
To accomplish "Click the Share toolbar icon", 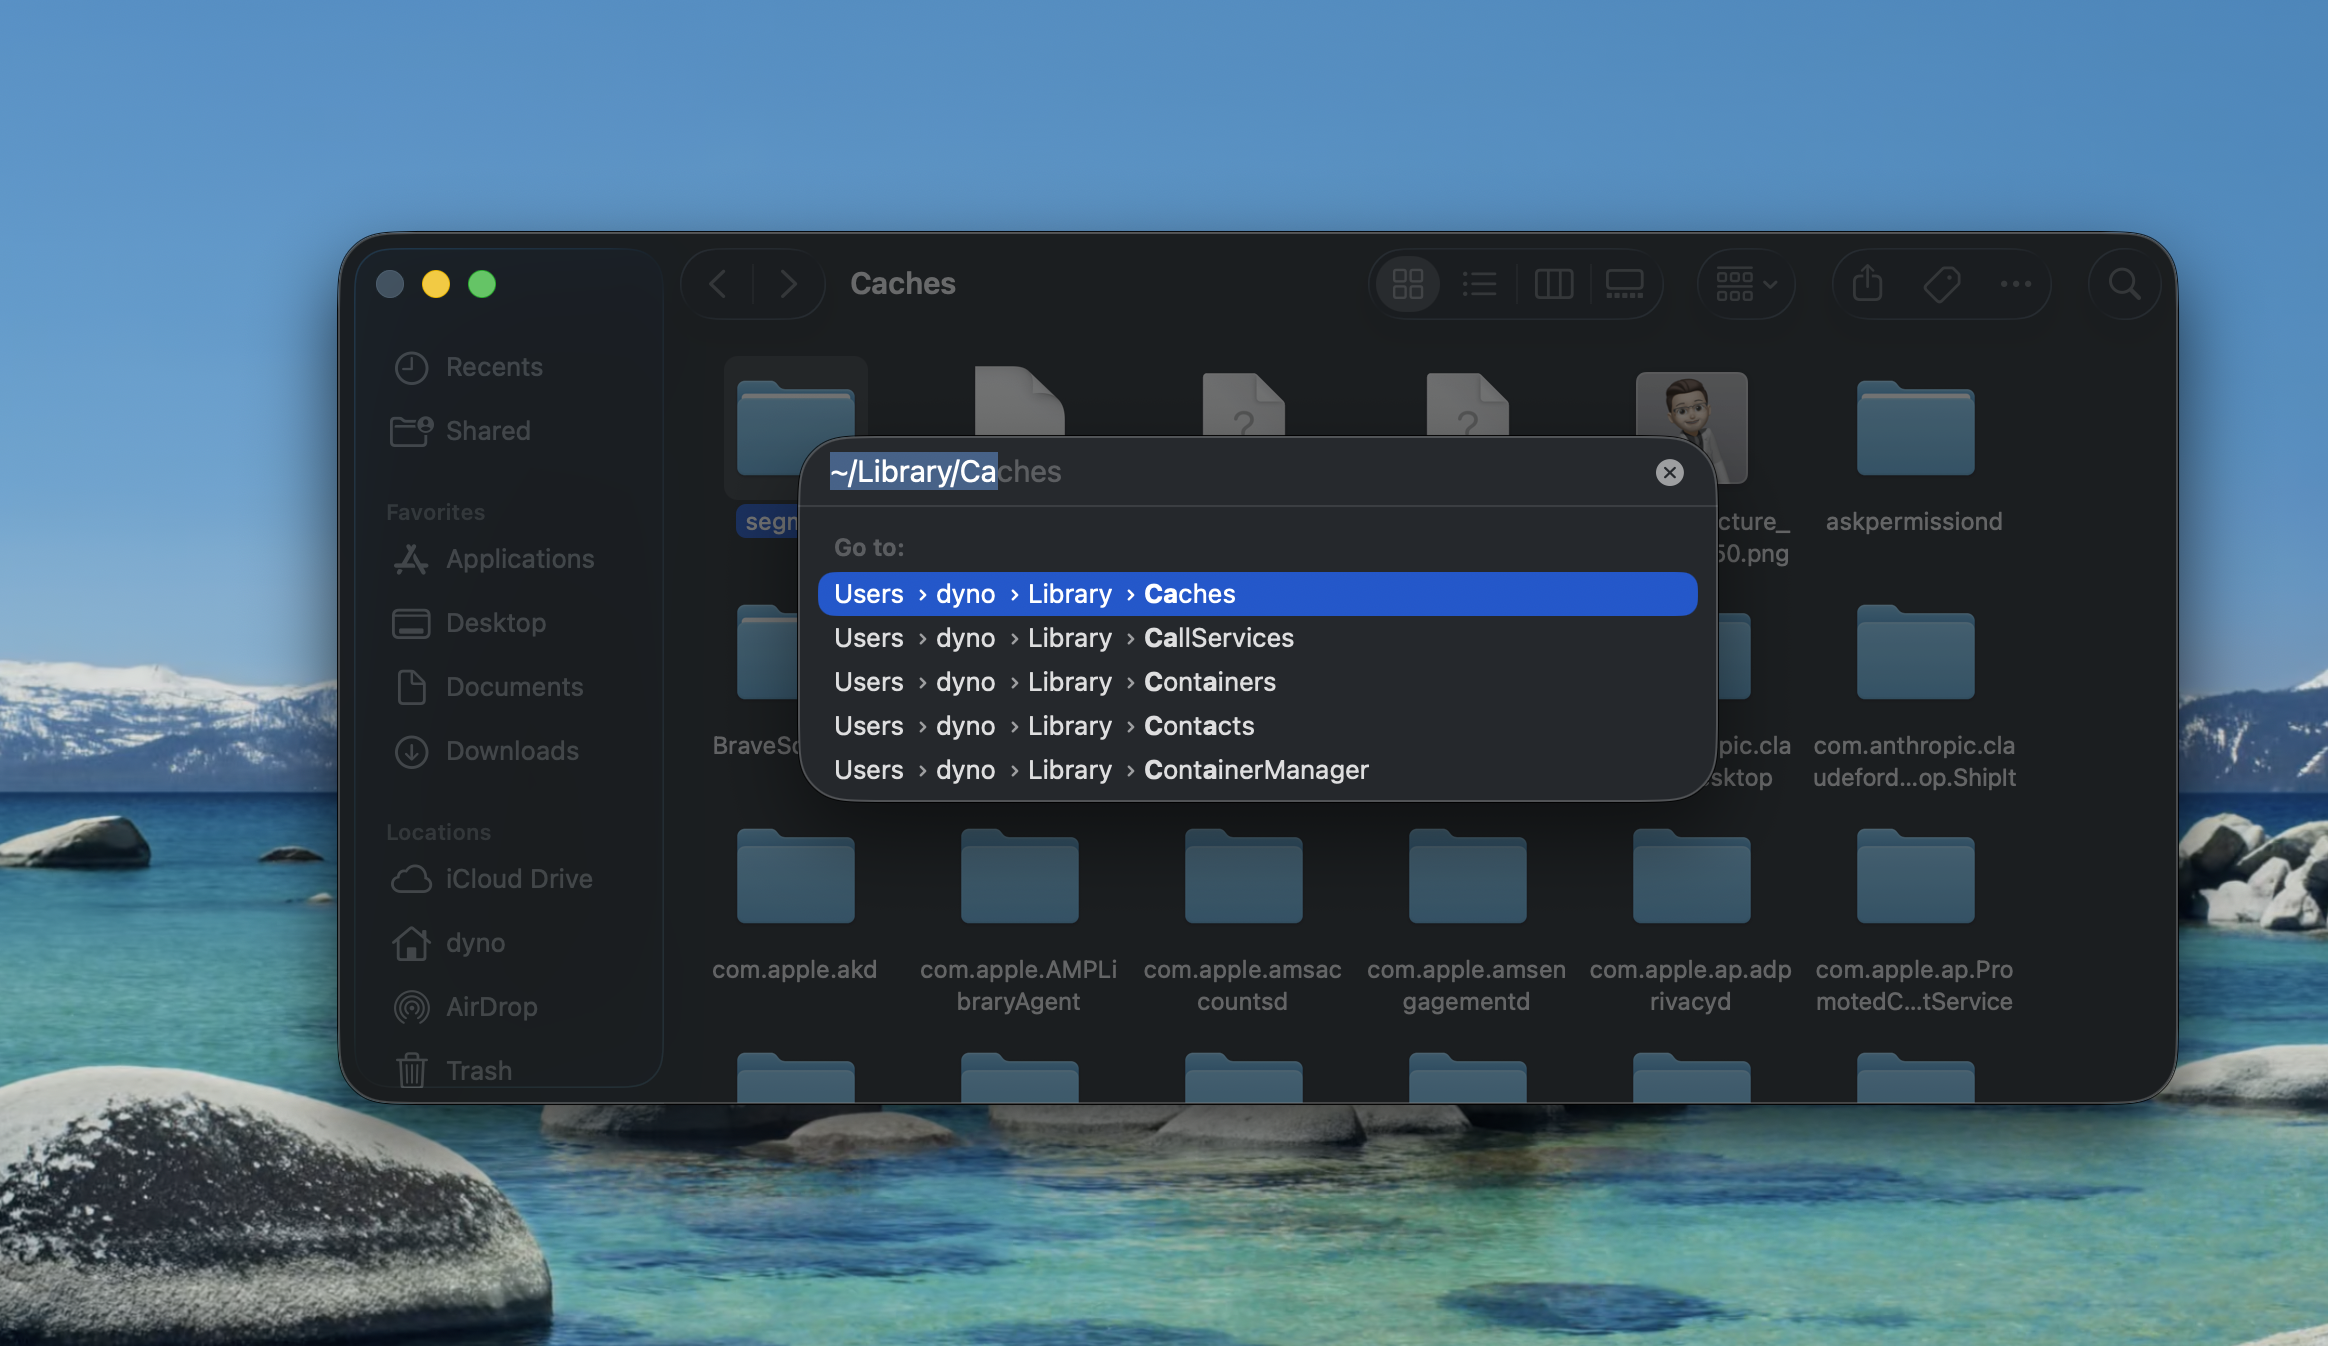I will point(1867,284).
